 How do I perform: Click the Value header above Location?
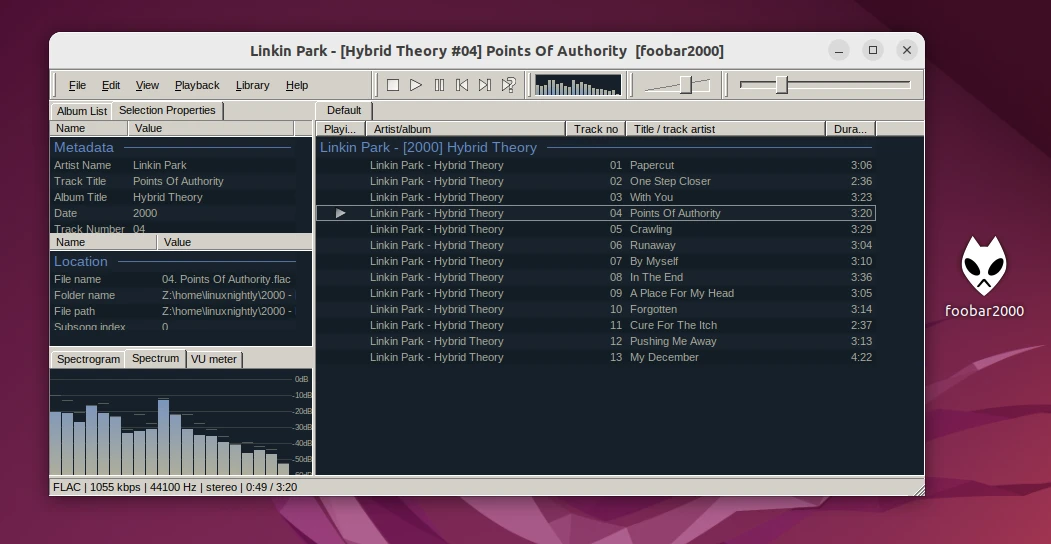pos(234,242)
